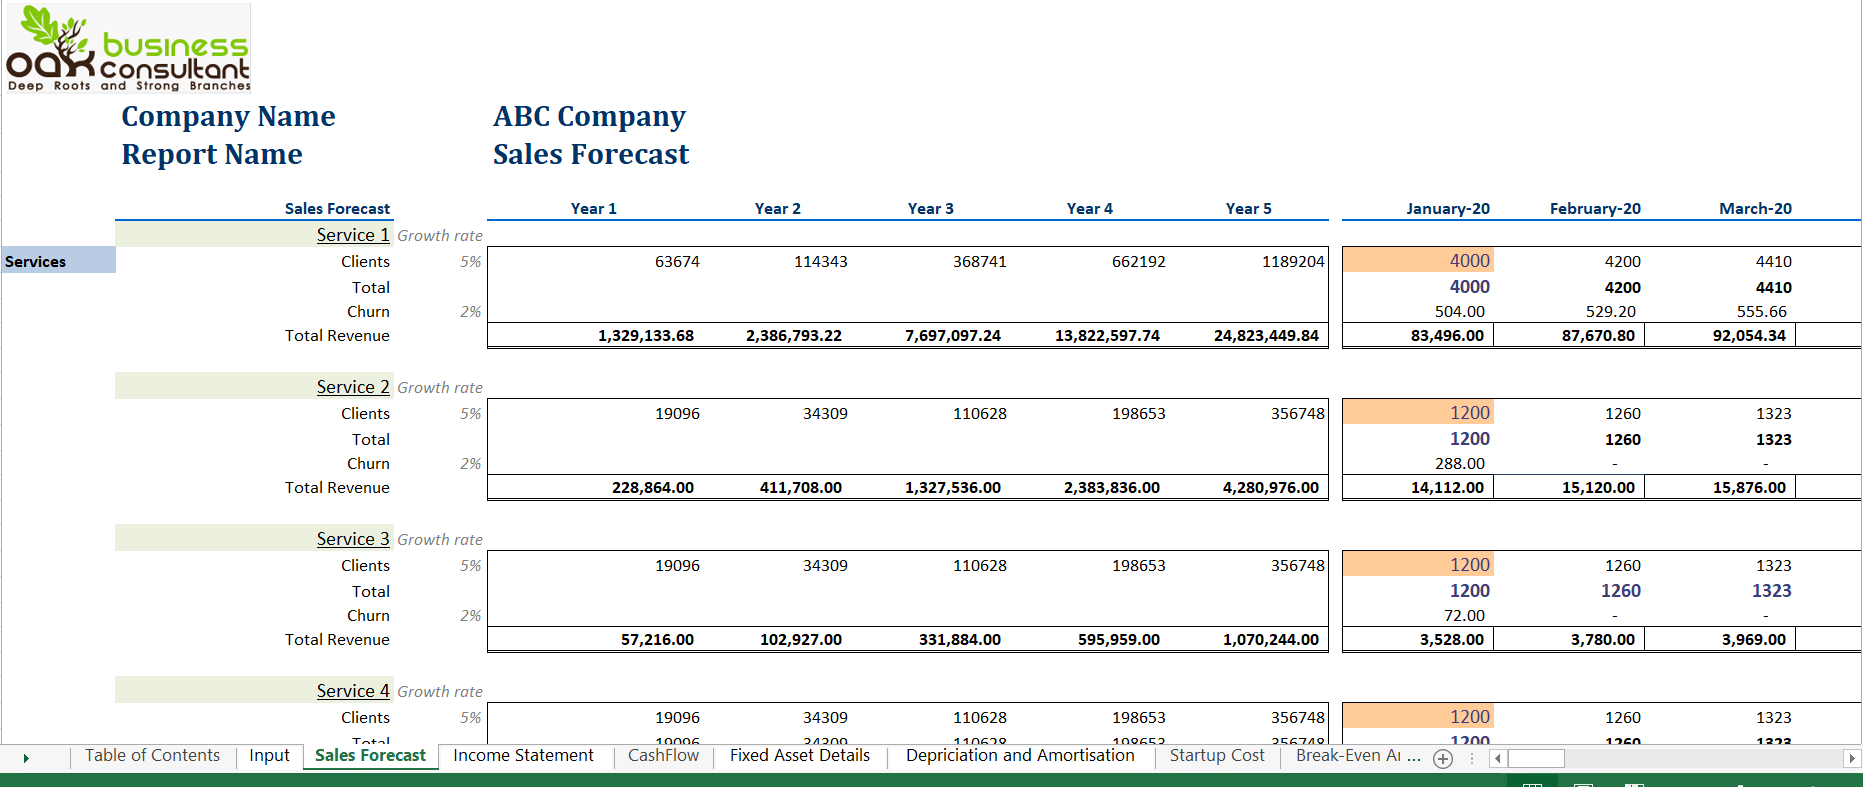
Task: Select the 595,959.00 Year 4 revenue
Action: 1119,639
